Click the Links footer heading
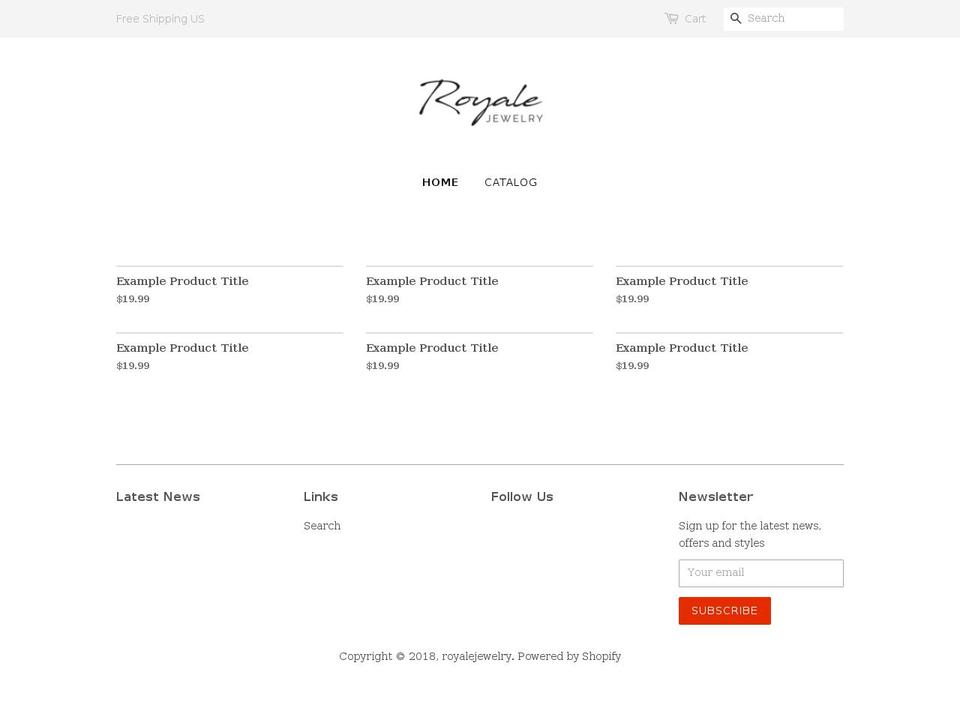 coord(321,497)
